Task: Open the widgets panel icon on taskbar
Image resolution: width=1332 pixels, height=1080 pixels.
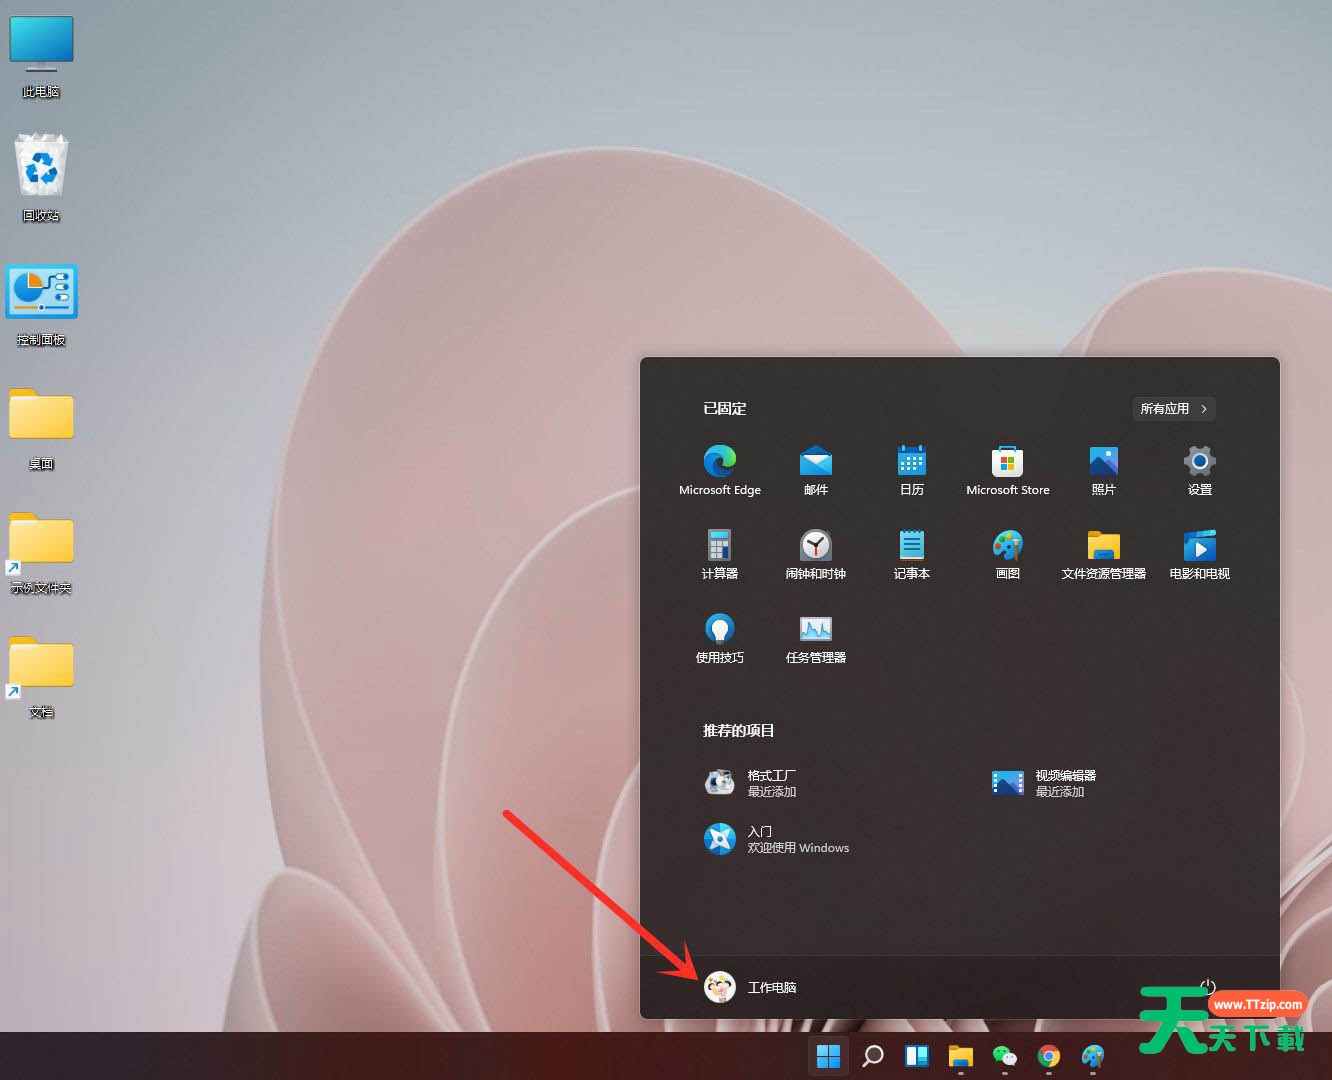Action: point(917,1056)
